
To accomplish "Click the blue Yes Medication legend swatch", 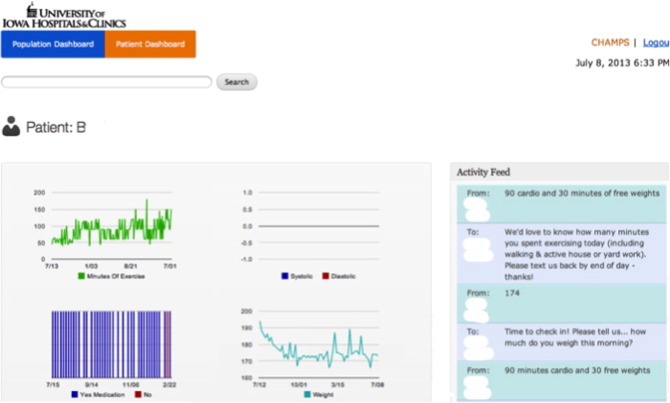I will [74, 395].
